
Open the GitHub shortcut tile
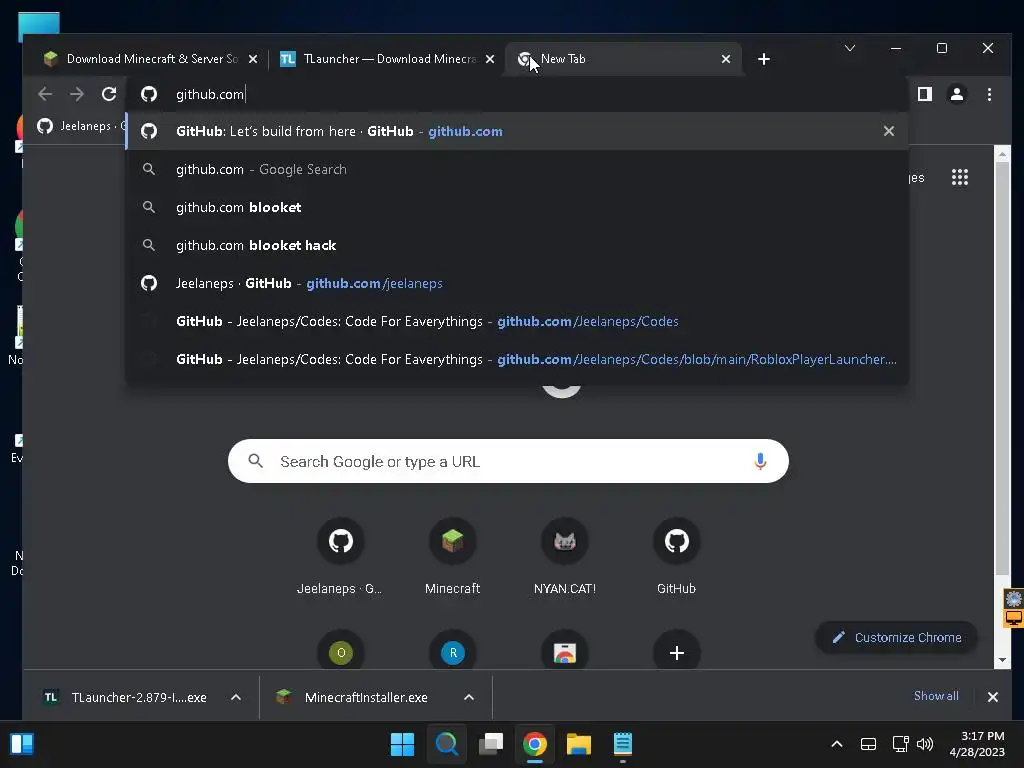(x=677, y=556)
